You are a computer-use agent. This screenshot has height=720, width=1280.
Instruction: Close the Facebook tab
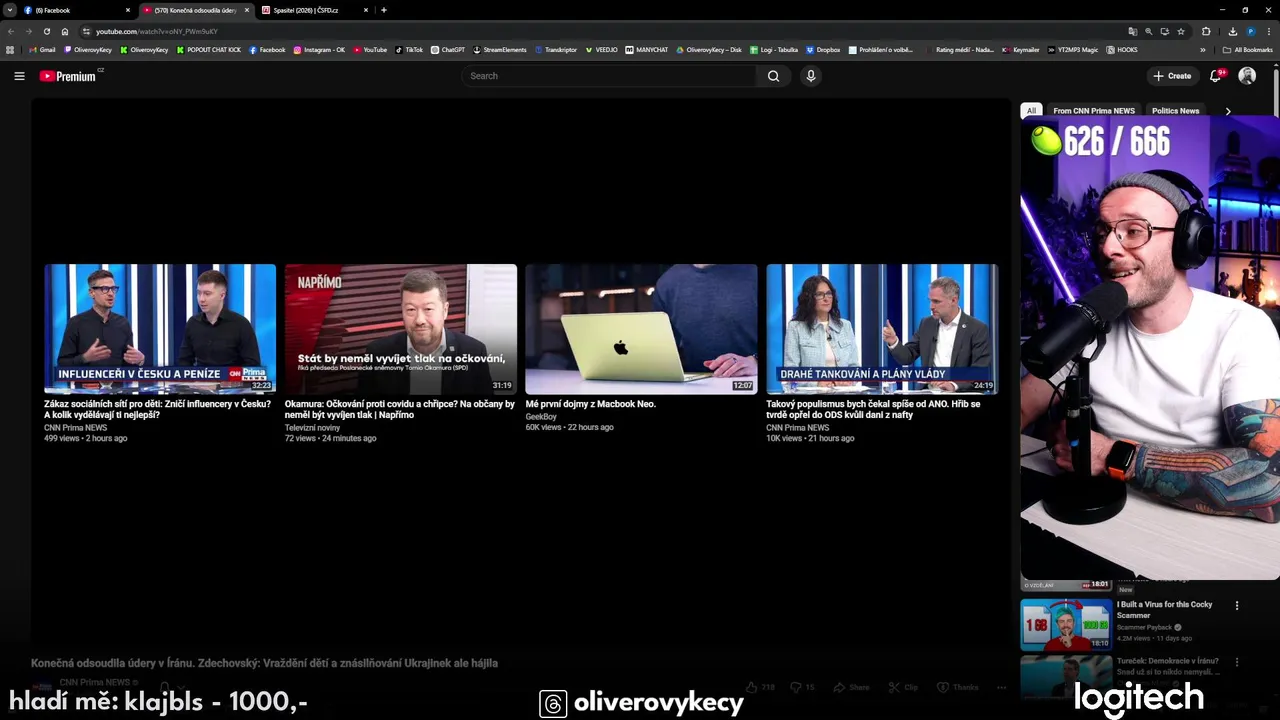[x=128, y=10]
